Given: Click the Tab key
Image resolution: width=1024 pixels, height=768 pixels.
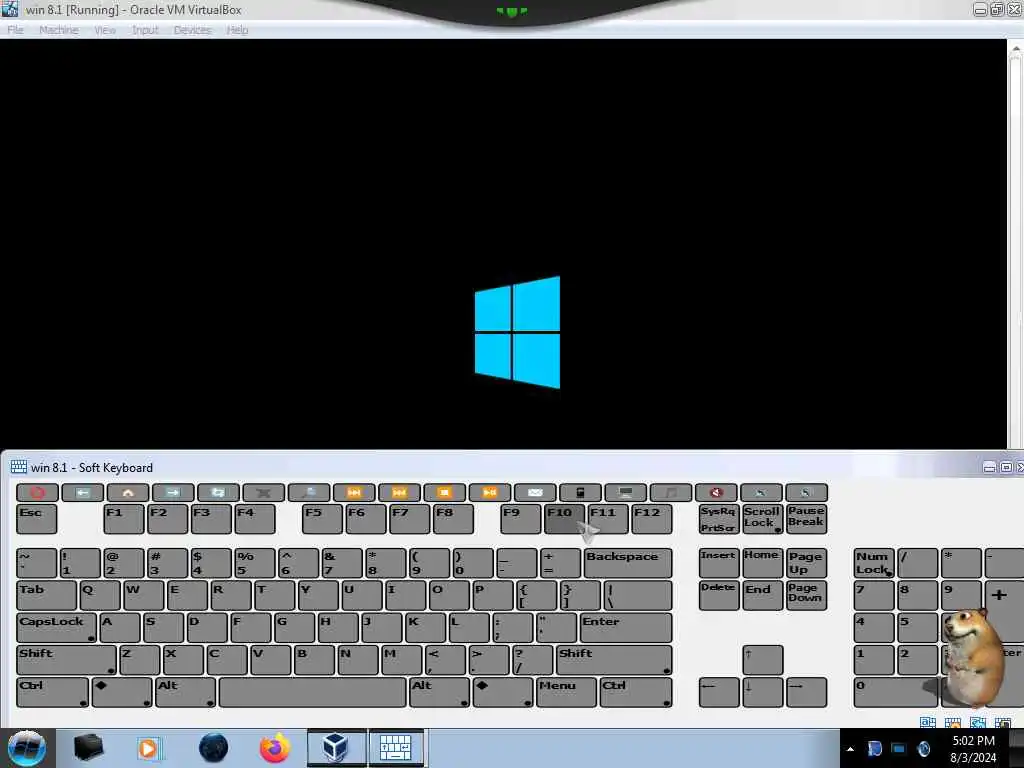Looking at the screenshot, I should pyautogui.click(x=46, y=596).
